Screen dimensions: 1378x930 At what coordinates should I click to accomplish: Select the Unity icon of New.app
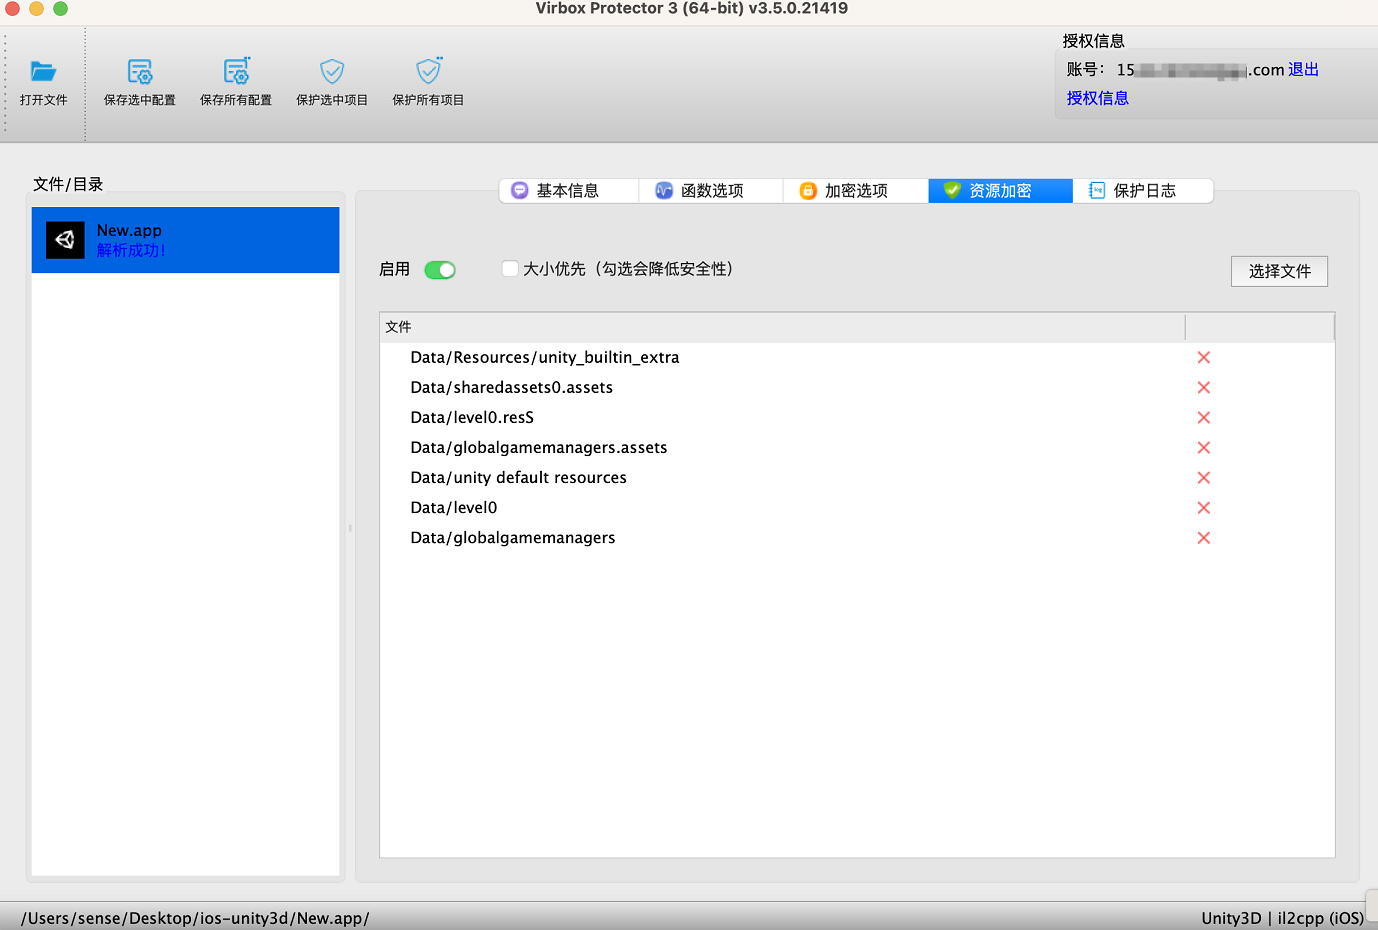click(65, 240)
